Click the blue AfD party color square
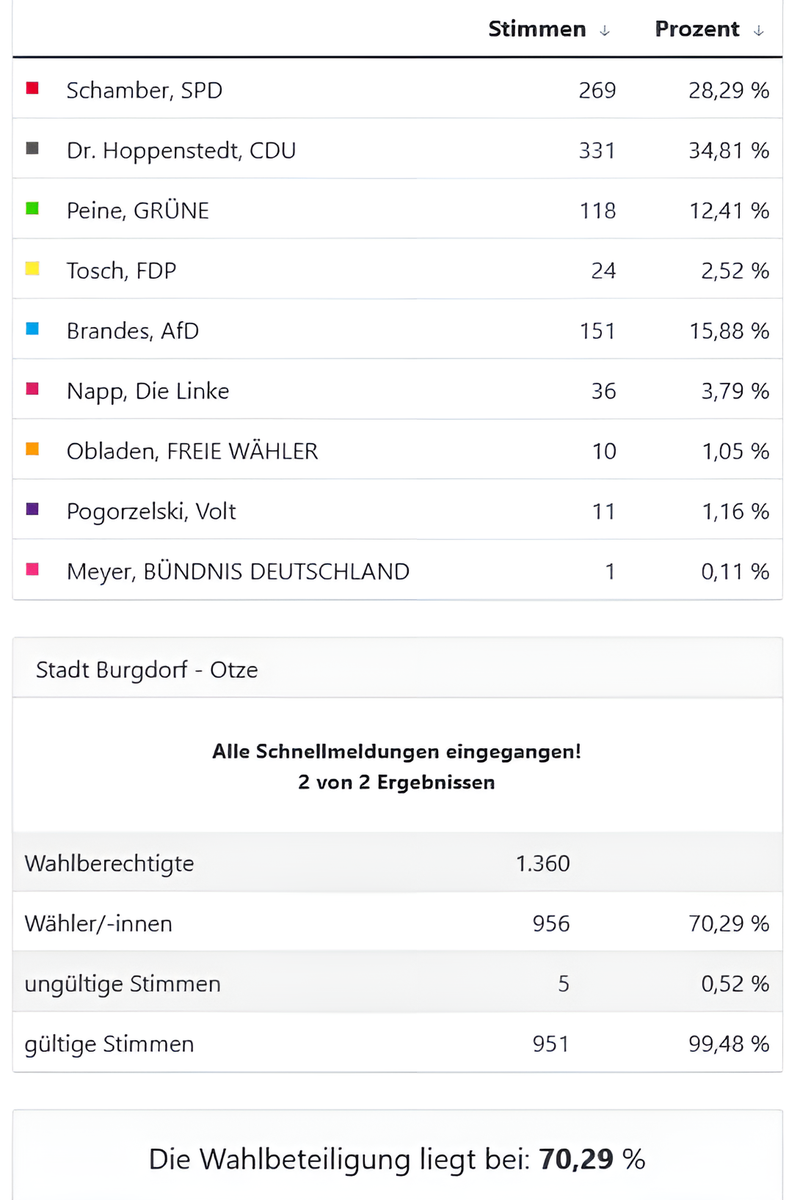 click(31, 329)
